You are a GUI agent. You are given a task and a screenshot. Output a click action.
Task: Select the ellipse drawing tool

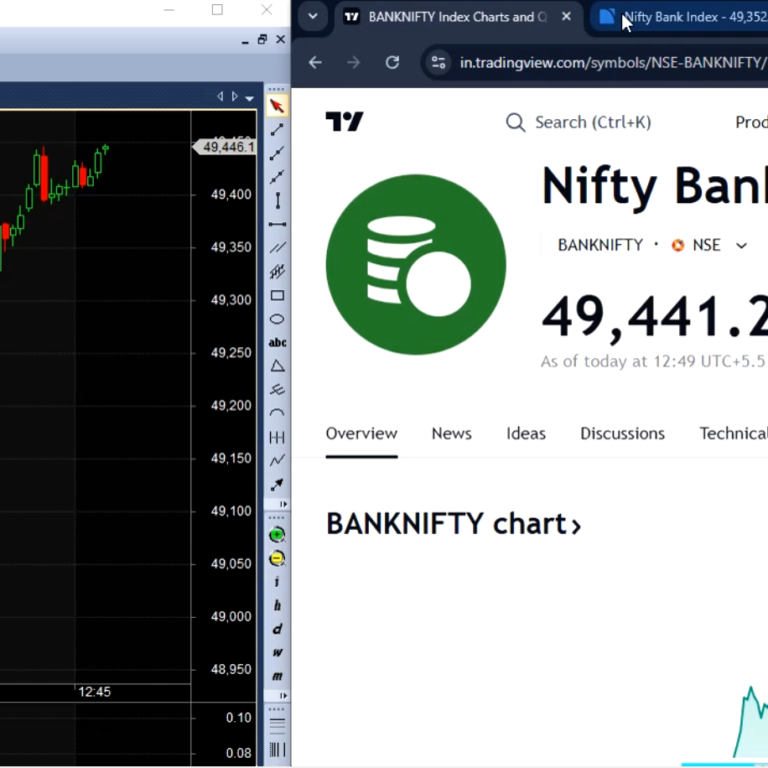277,319
